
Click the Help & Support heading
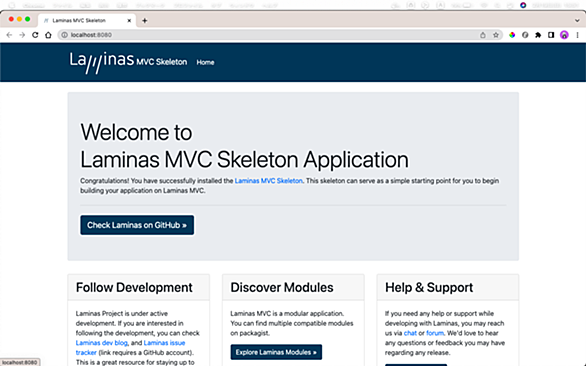(429, 287)
